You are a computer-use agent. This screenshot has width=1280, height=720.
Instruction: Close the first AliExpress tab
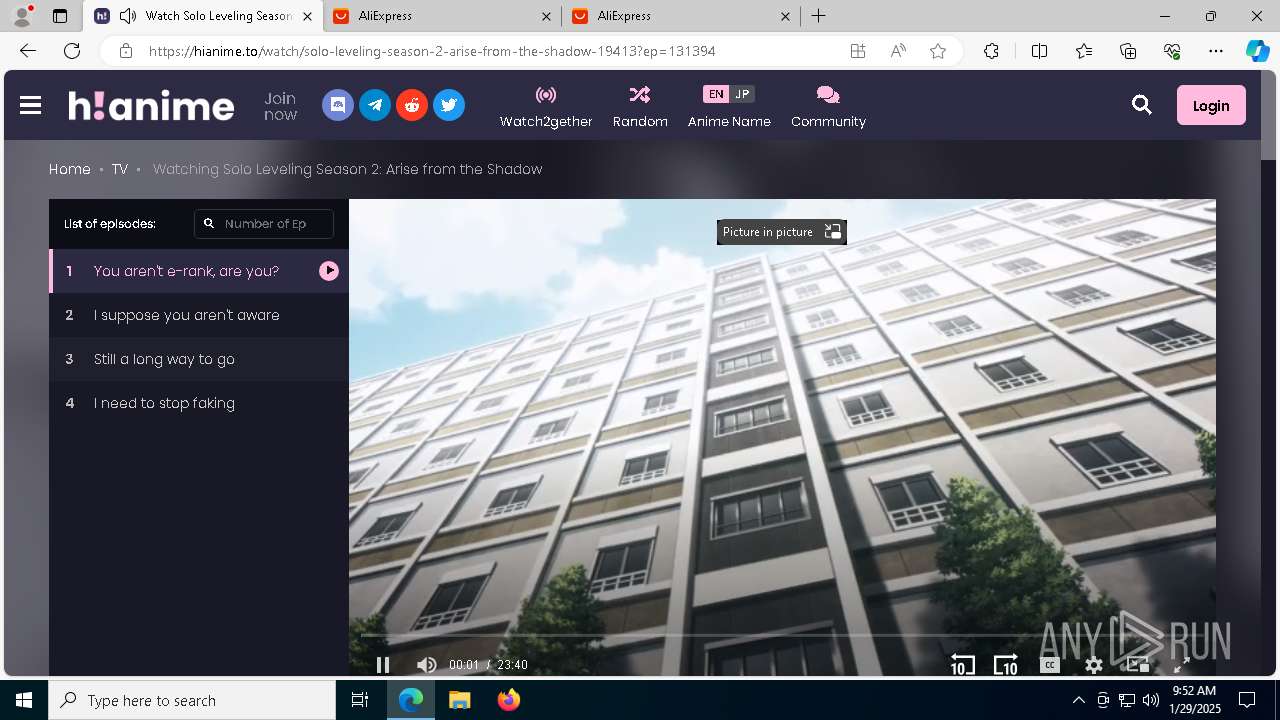(x=546, y=16)
